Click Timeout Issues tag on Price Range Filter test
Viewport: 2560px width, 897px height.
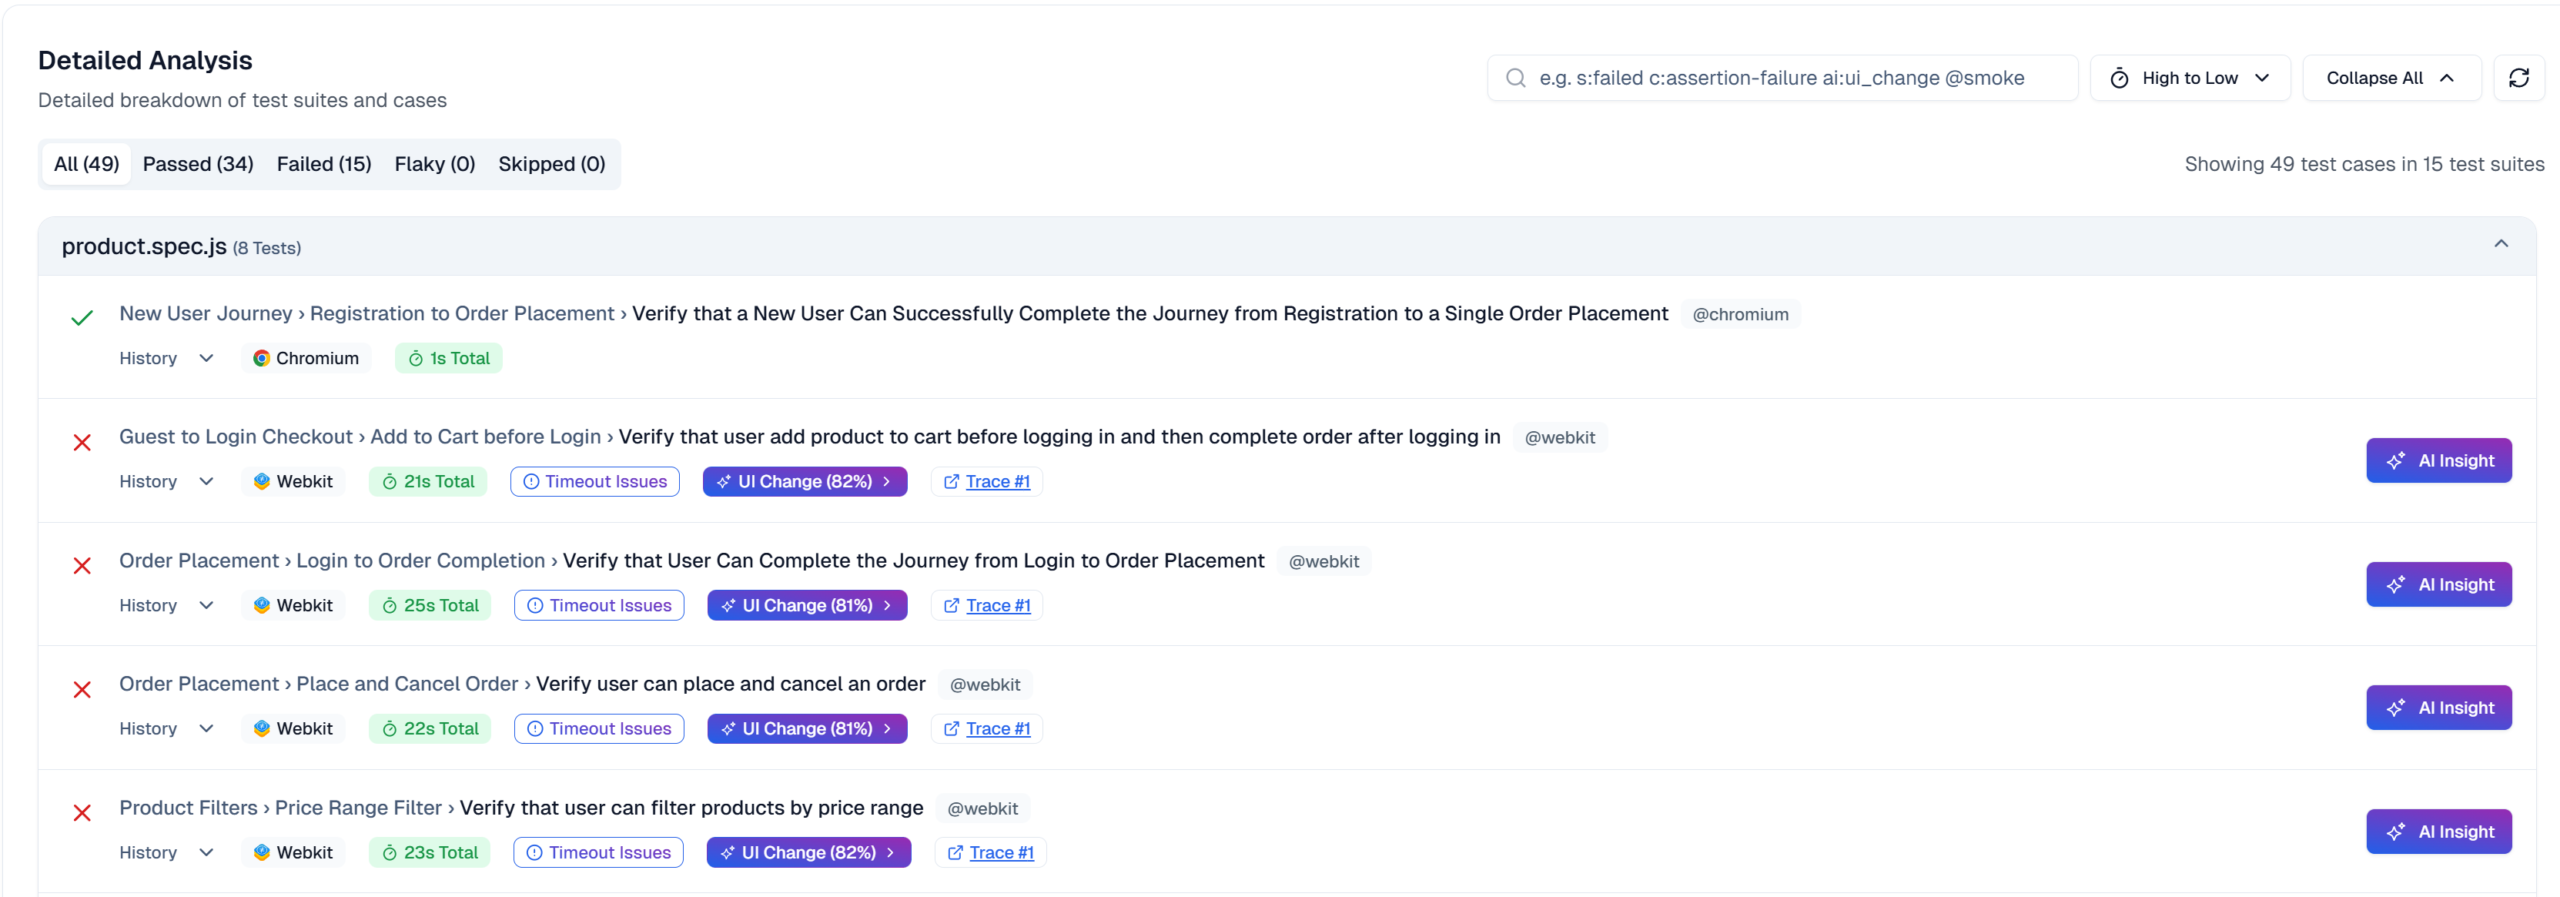coord(598,853)
